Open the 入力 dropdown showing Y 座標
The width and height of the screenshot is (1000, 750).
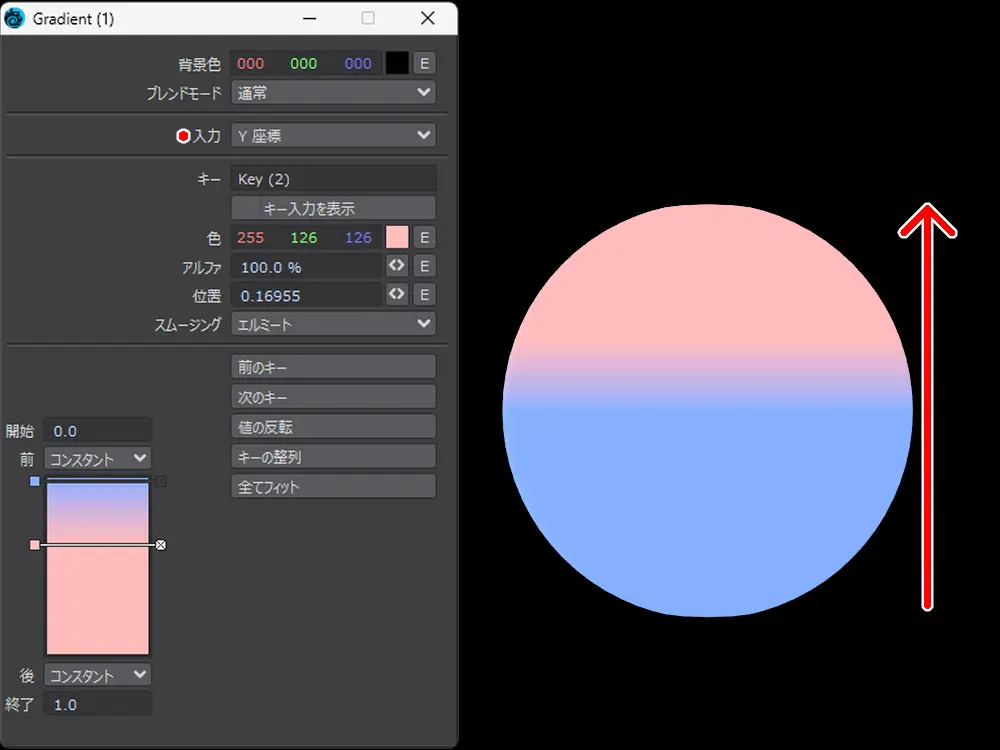click(x=333, y=136)
